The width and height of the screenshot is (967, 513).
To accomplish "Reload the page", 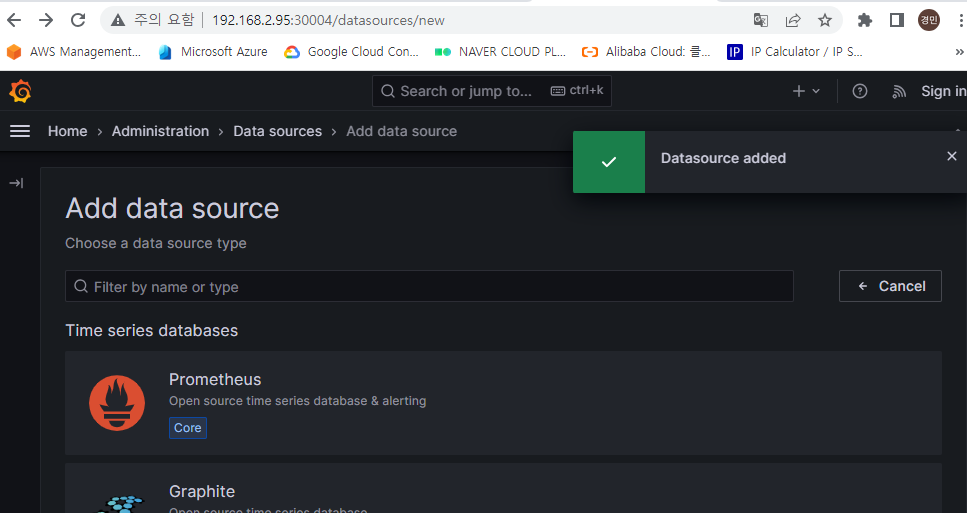I will [x=78, y=20].
